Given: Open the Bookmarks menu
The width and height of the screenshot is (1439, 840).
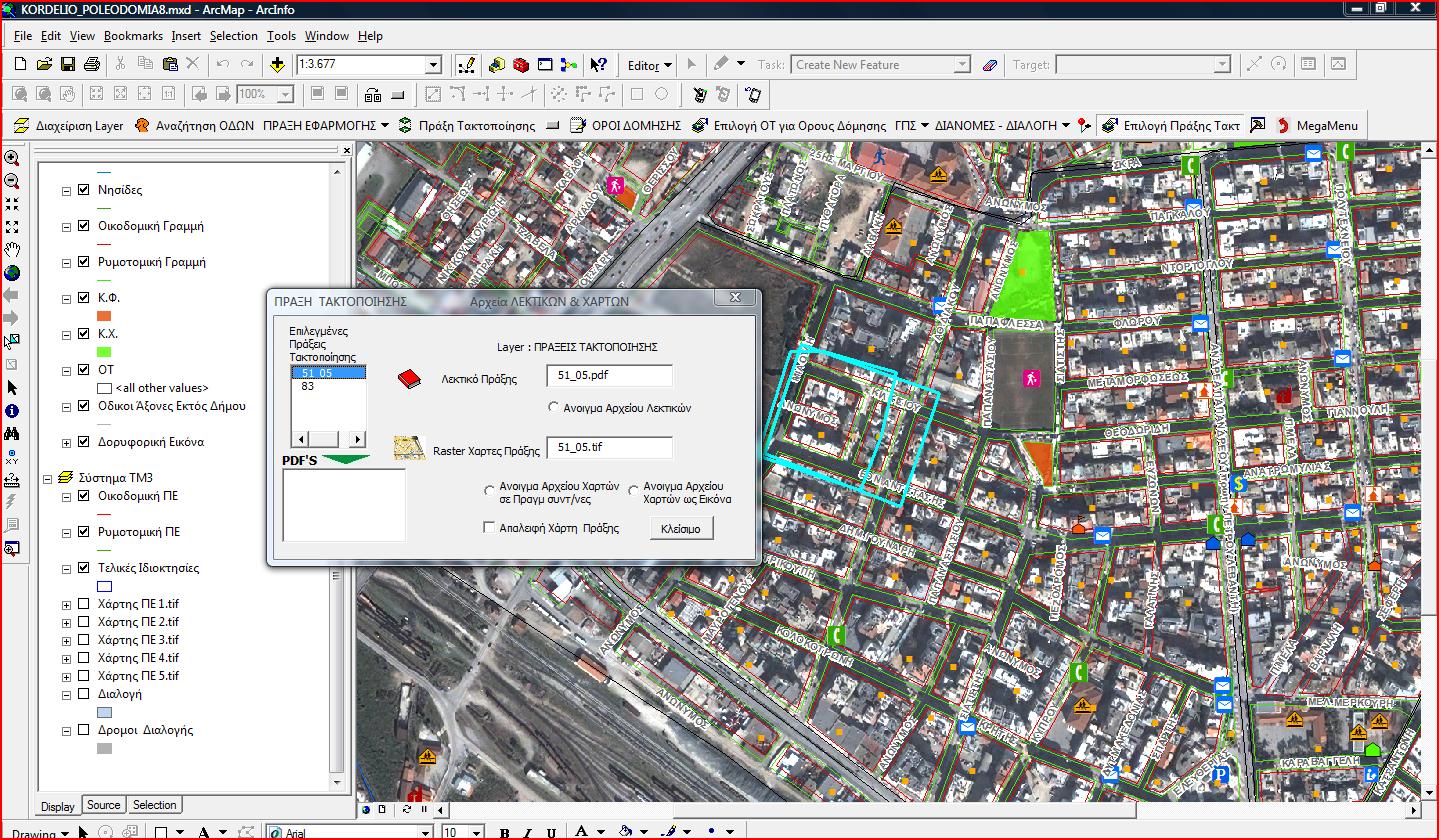Looking at the screenshot, I should (133, 36).
